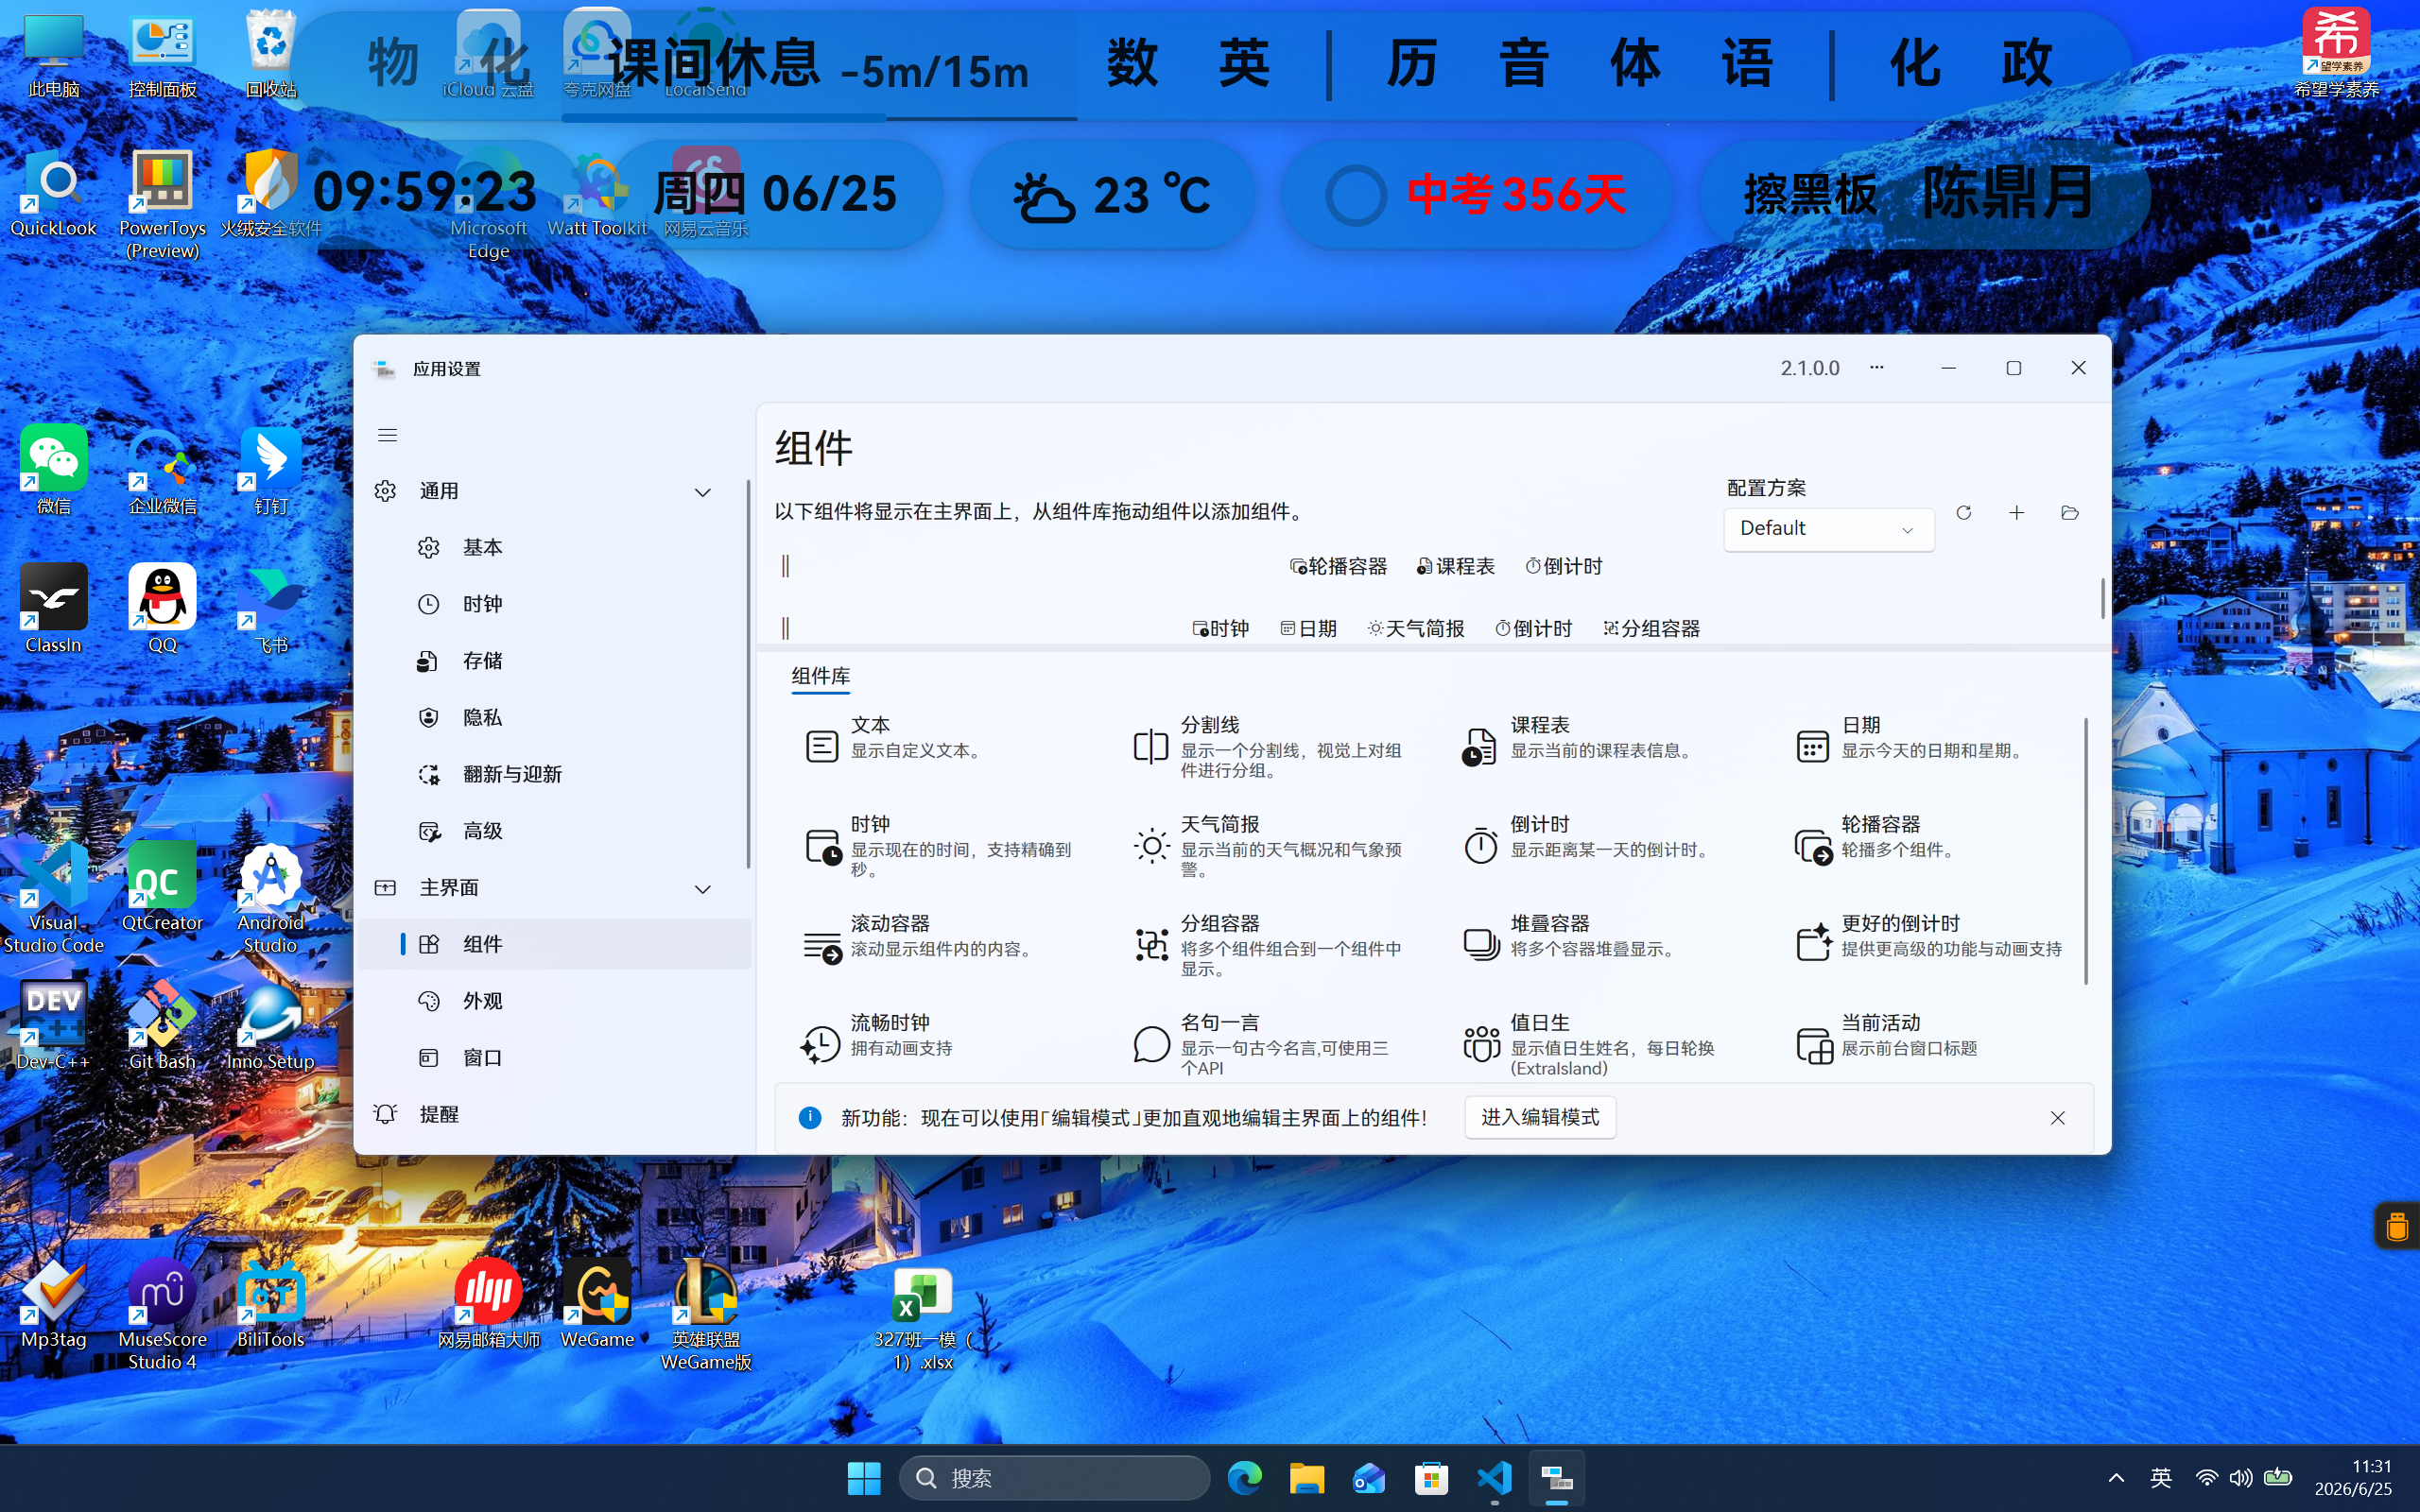This screenshot has height=1512, width=2420.
Task: Open the 外观 appearance page
Action: tap(554, 1001)
